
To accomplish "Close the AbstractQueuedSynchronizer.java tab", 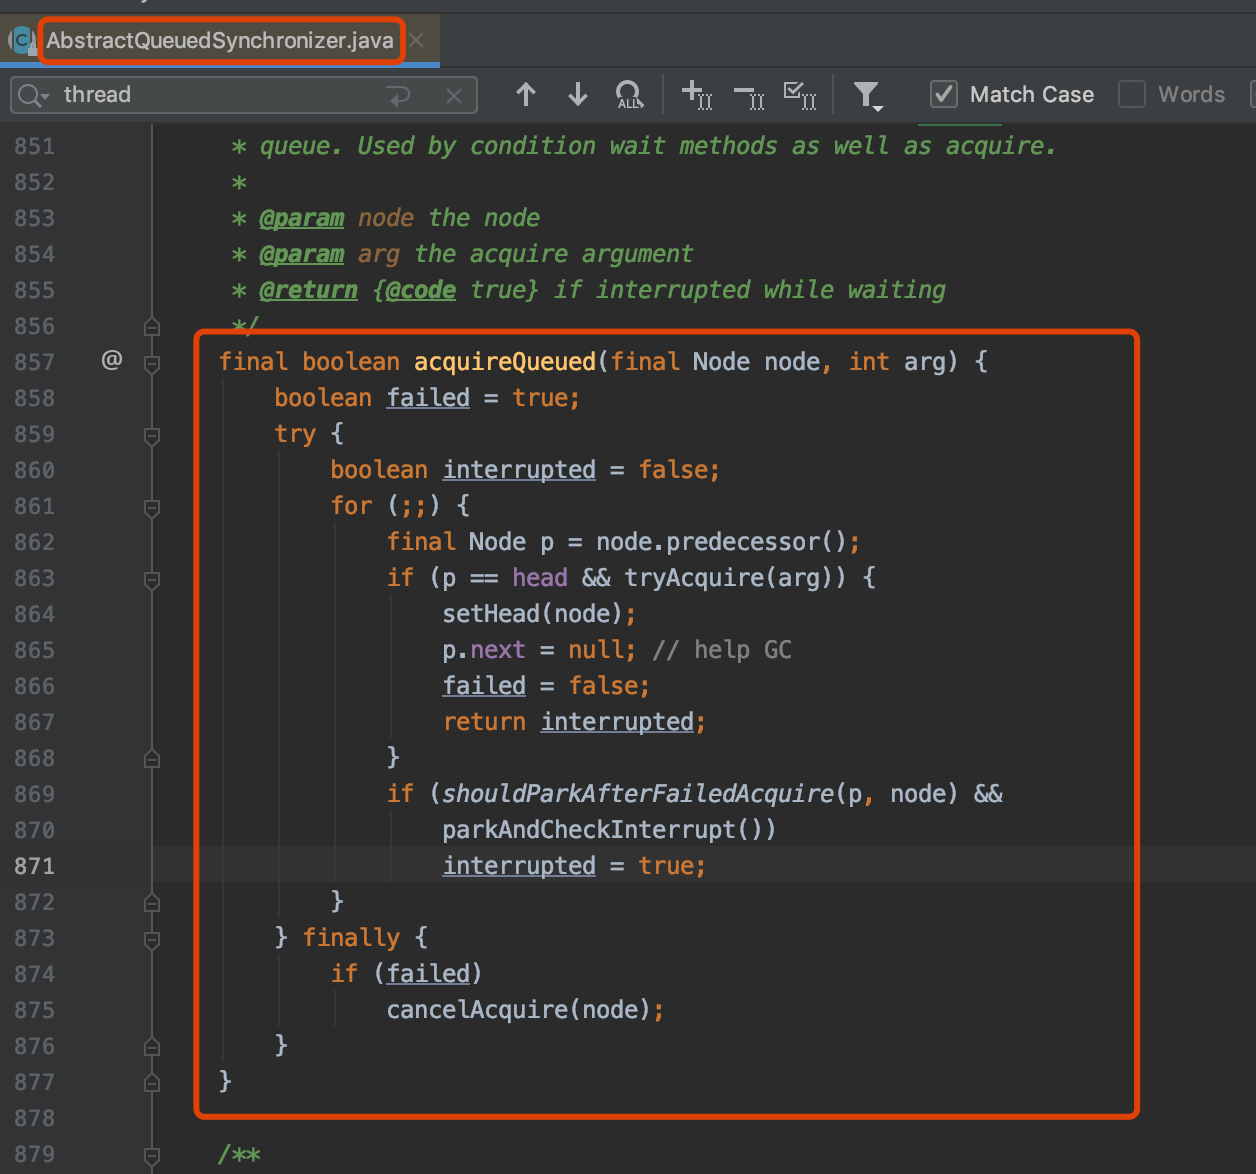I will coord(417,41).
